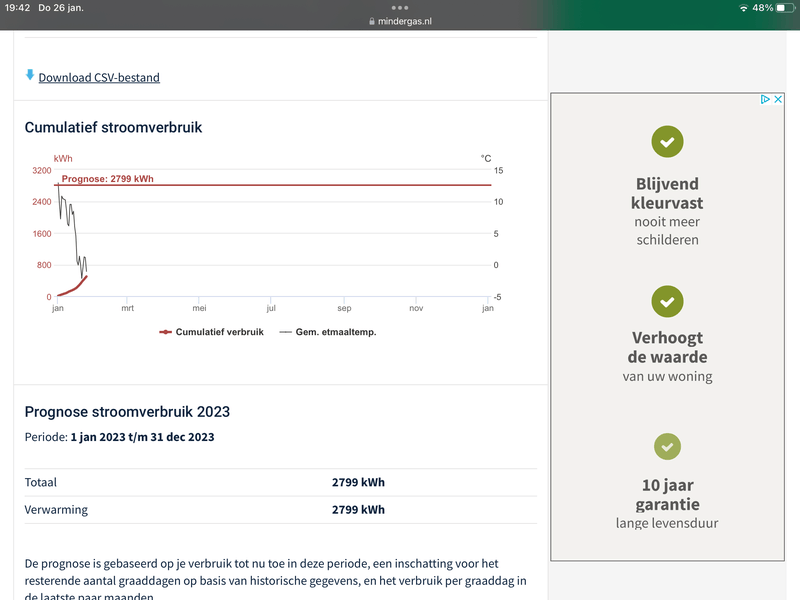Click the Verhoogt de waarde checkmark icon

coord(667,302)
